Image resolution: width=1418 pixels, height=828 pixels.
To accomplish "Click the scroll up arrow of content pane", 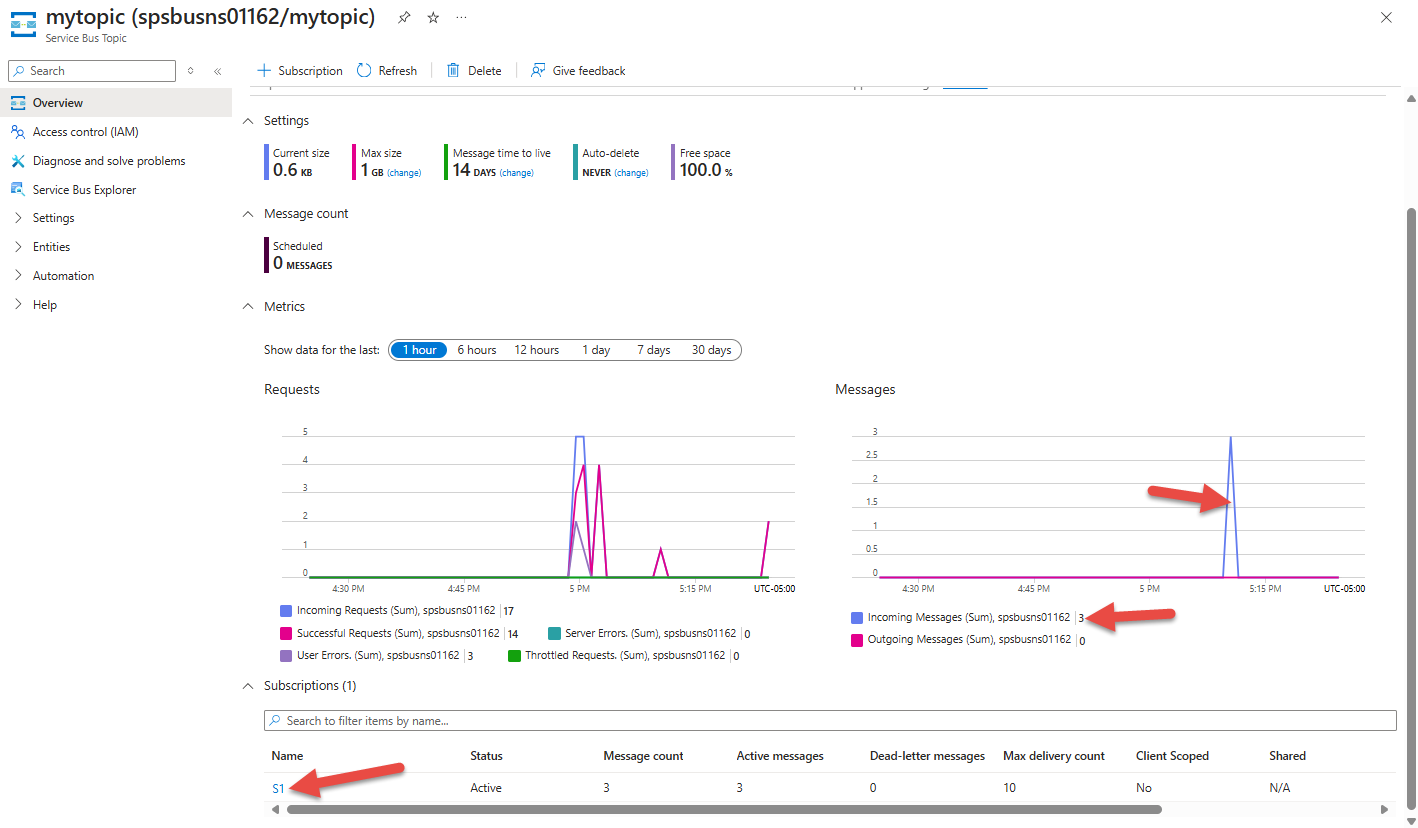I will 1411,98.
